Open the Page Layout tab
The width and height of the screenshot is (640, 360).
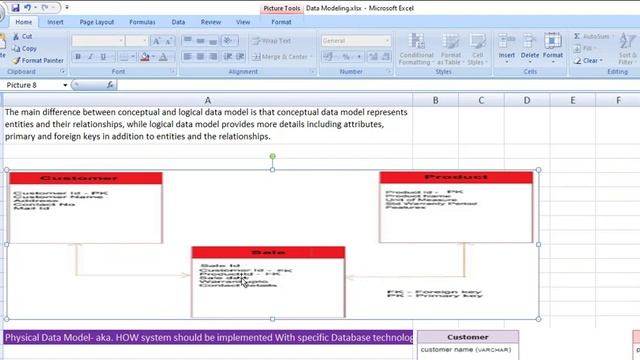tap(97, 22)
